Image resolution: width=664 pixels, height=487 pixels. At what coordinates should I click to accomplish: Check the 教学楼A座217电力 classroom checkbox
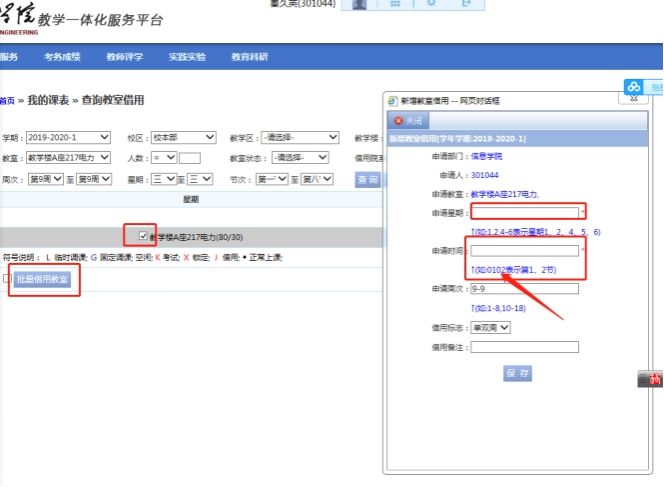pos(143,236)
